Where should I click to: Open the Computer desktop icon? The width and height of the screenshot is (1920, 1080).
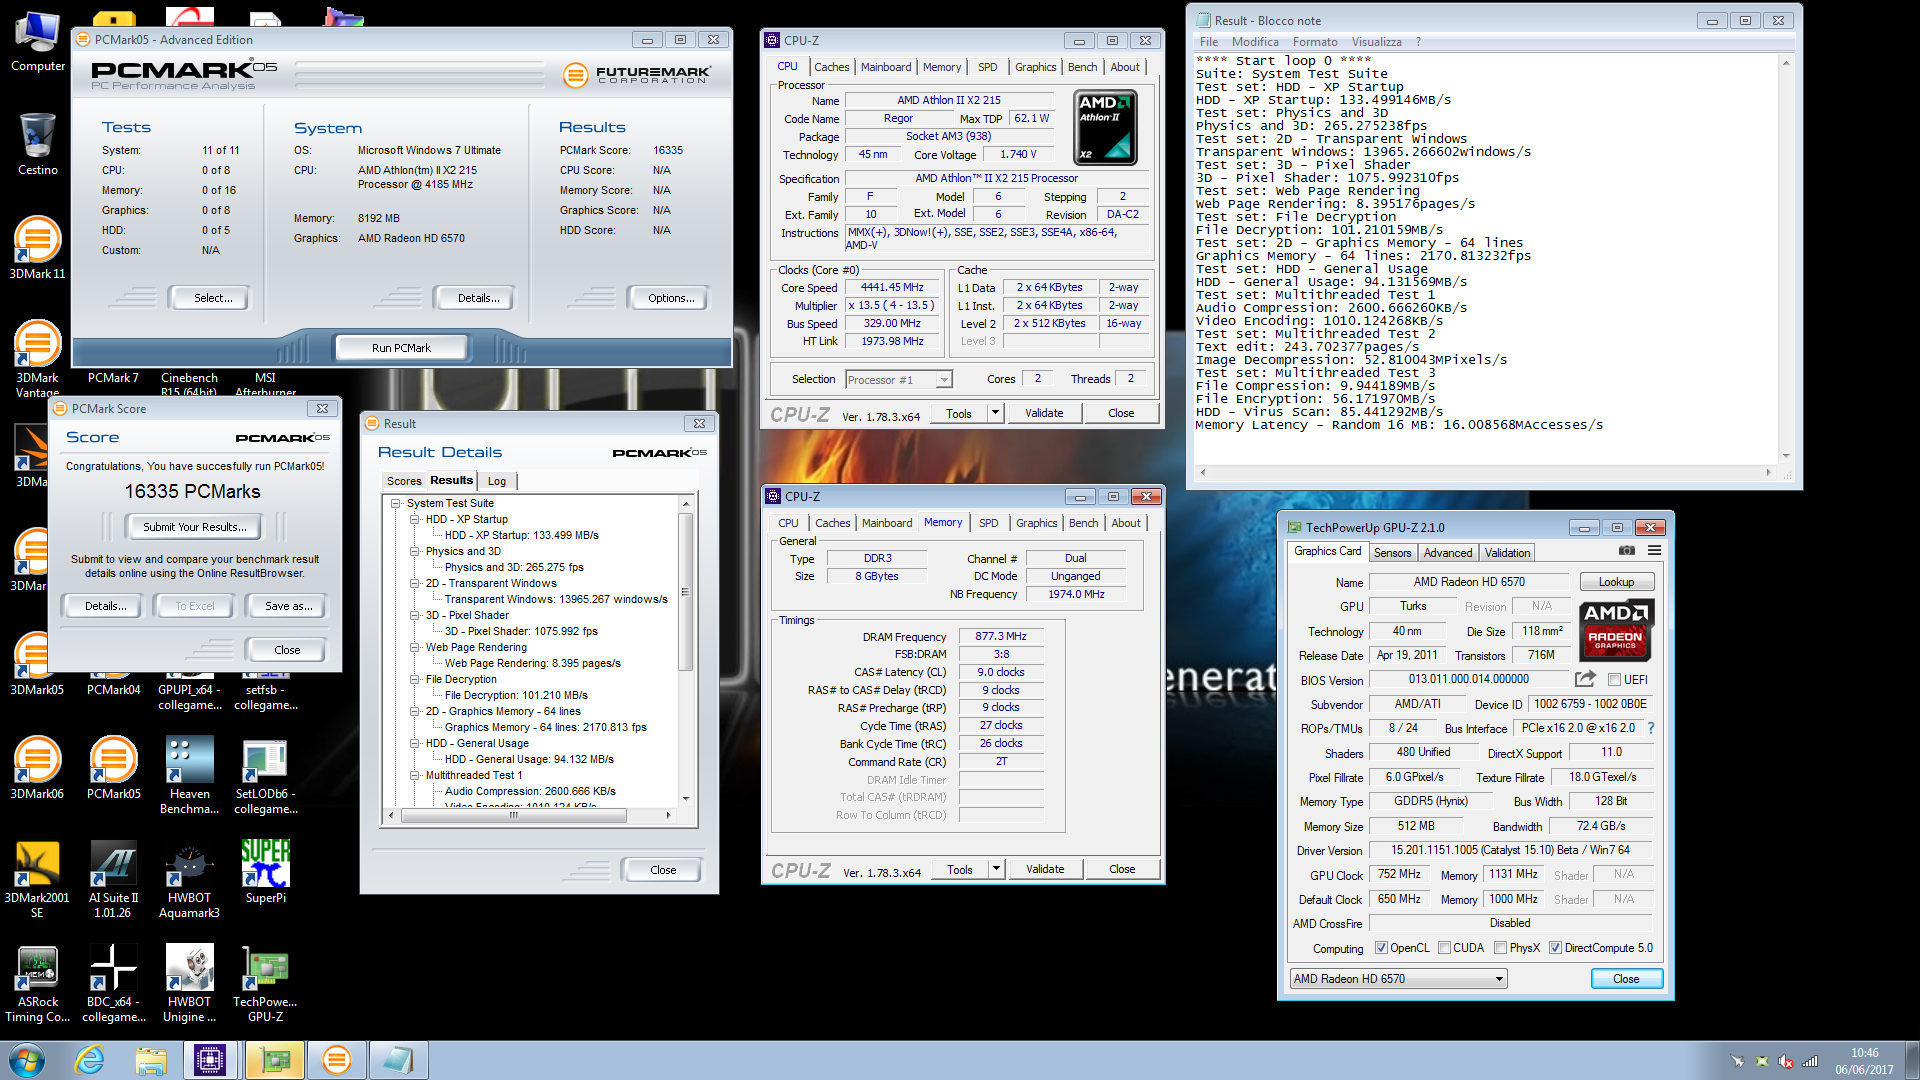(38, 42)
